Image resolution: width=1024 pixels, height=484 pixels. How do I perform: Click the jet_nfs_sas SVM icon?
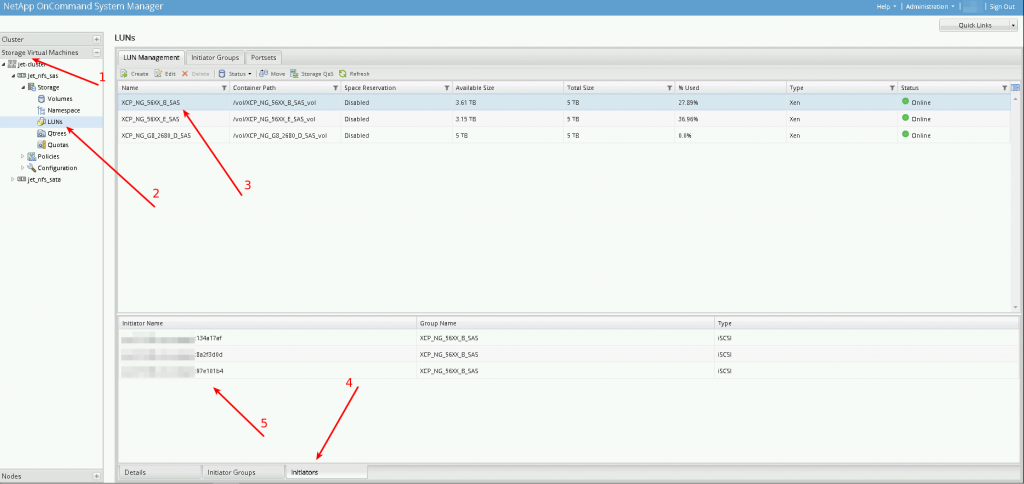tap(22, 76)
